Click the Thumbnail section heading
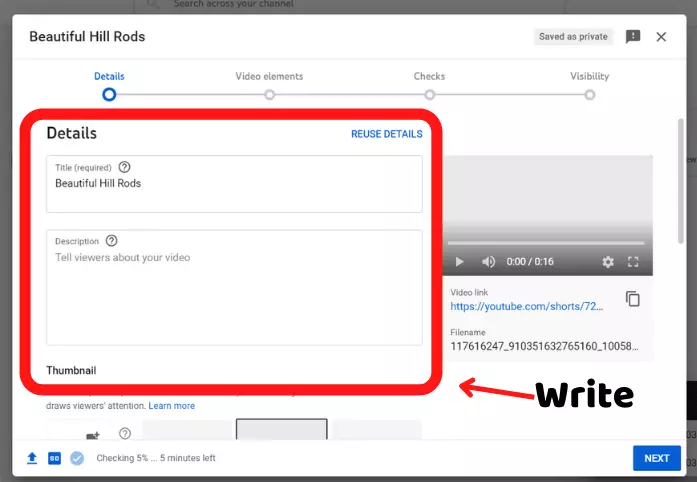 point(71,370)
